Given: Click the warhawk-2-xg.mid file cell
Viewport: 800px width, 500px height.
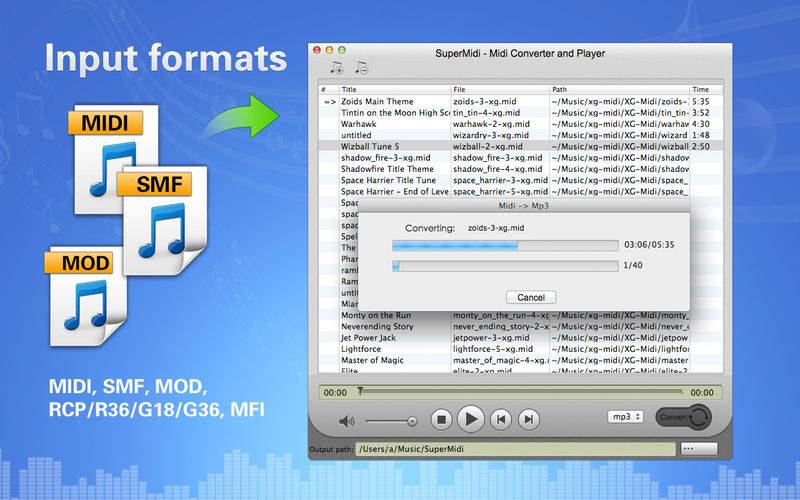Looking at the screenshot, I should click(501, 124).
